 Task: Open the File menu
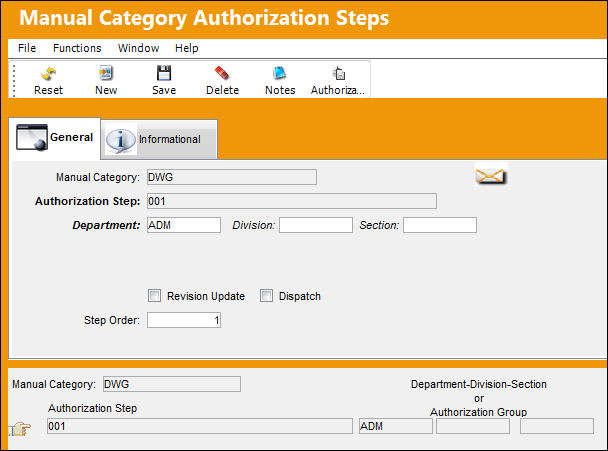tap(27, 48)
